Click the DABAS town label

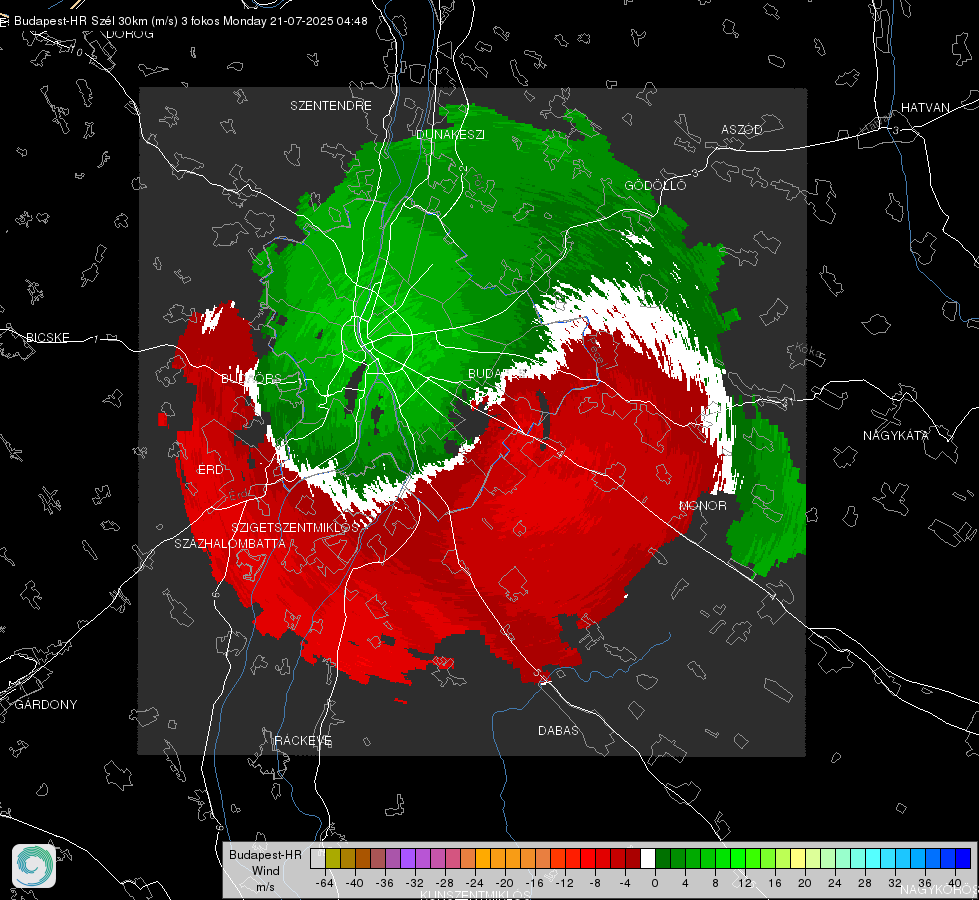coord(558,730)
